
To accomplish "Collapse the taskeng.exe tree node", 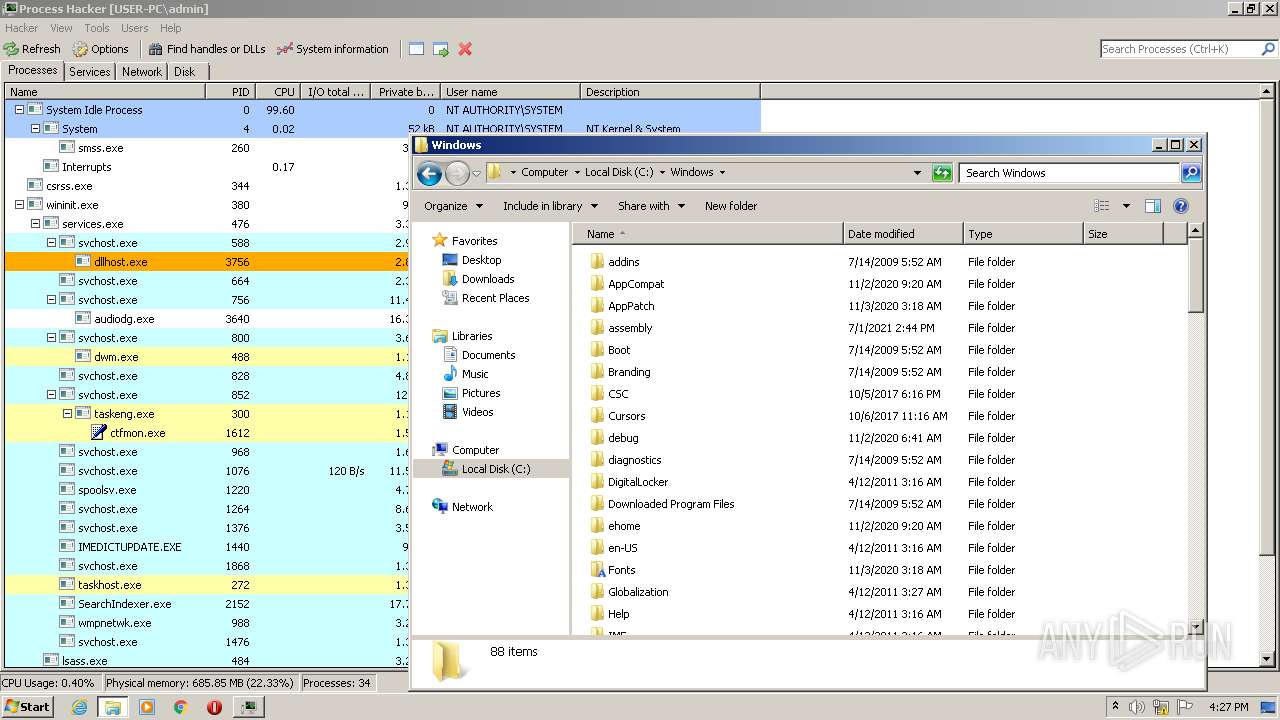I will pos(67,414).
